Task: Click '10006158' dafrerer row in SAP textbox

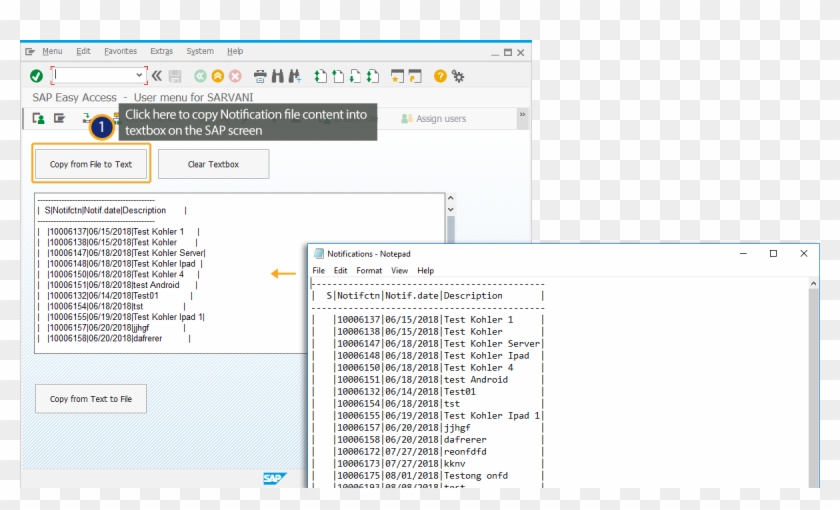Action: (x=114, y=339)
